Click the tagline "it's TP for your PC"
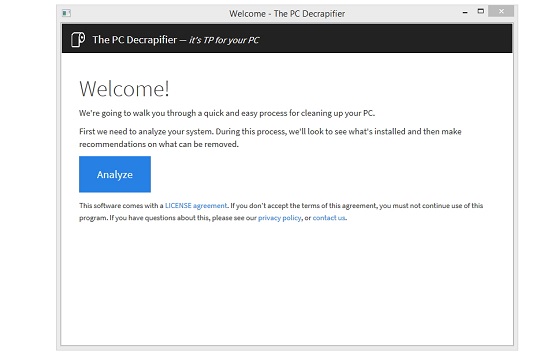This screenshot has width=550, height=362. (x=224, y=40)
